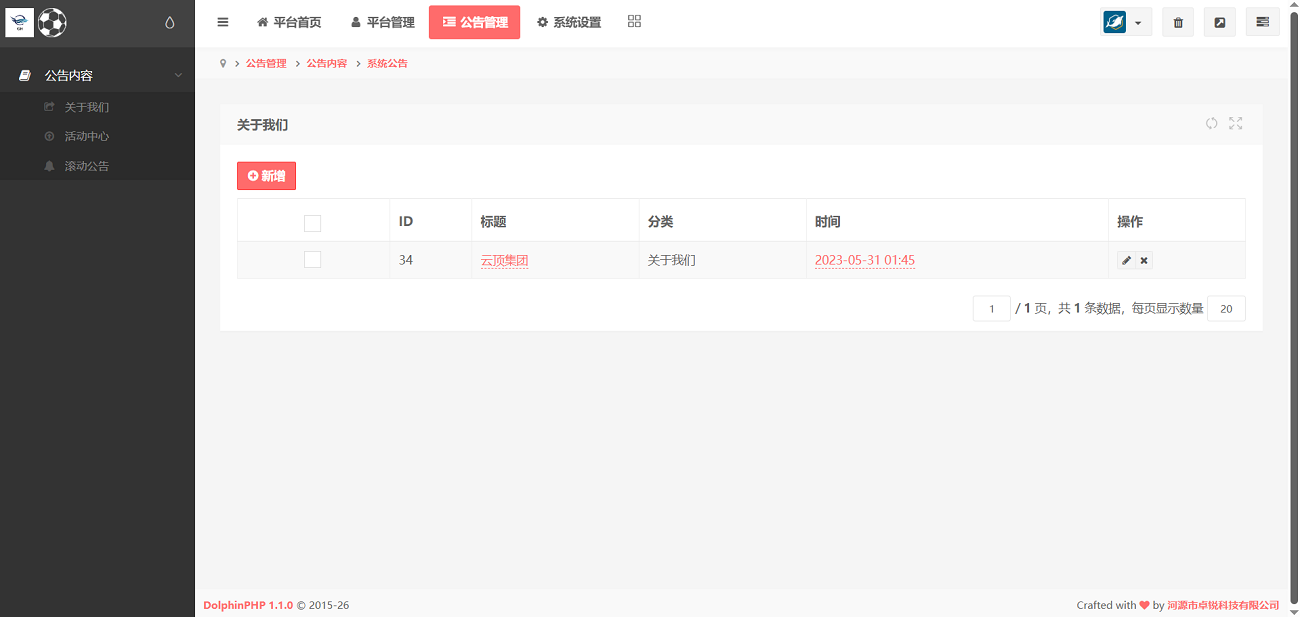
Task: Click the page number input field
Action: (x=991, y=308)
